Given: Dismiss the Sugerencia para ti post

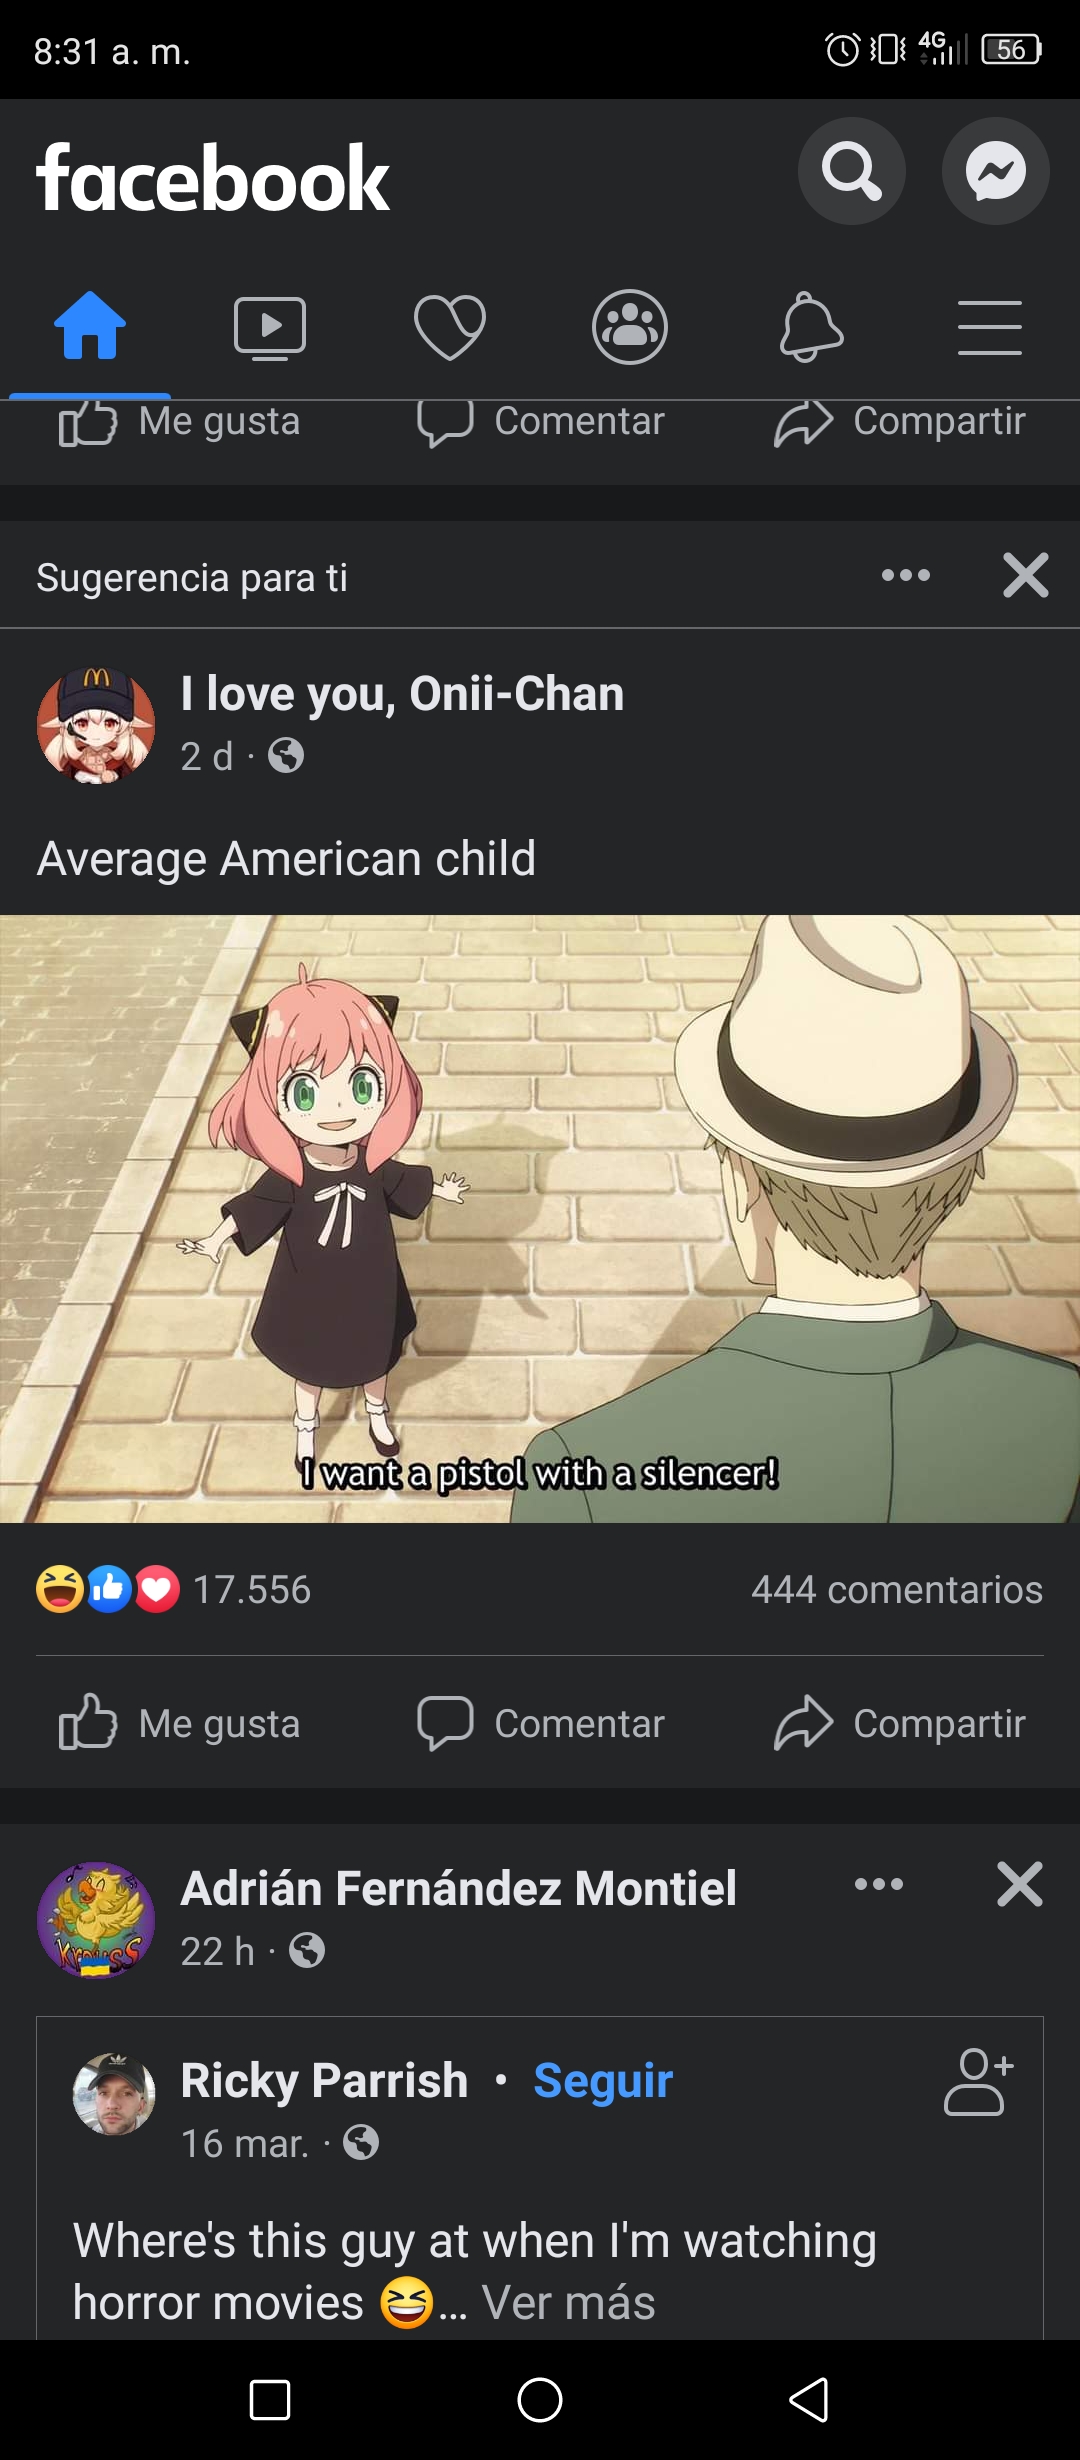Looking at the screenshot, I should pos(1026,575).
